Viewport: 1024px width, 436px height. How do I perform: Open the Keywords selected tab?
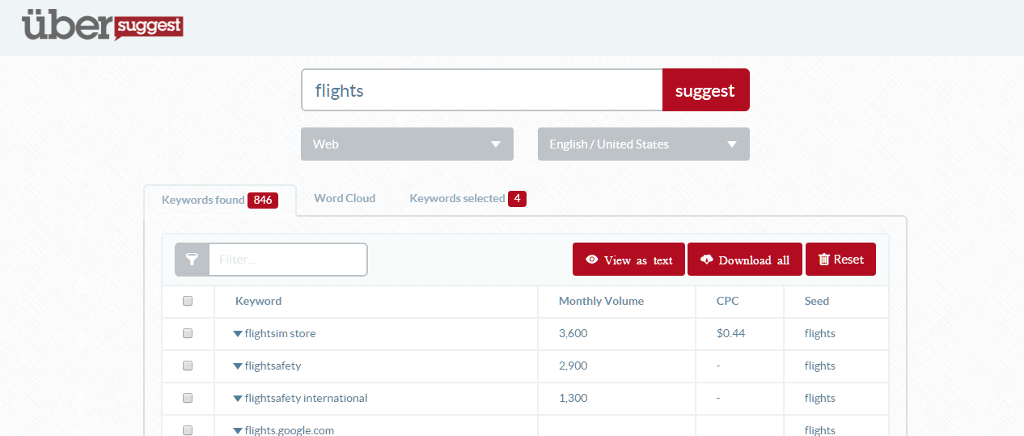point(468,198)
